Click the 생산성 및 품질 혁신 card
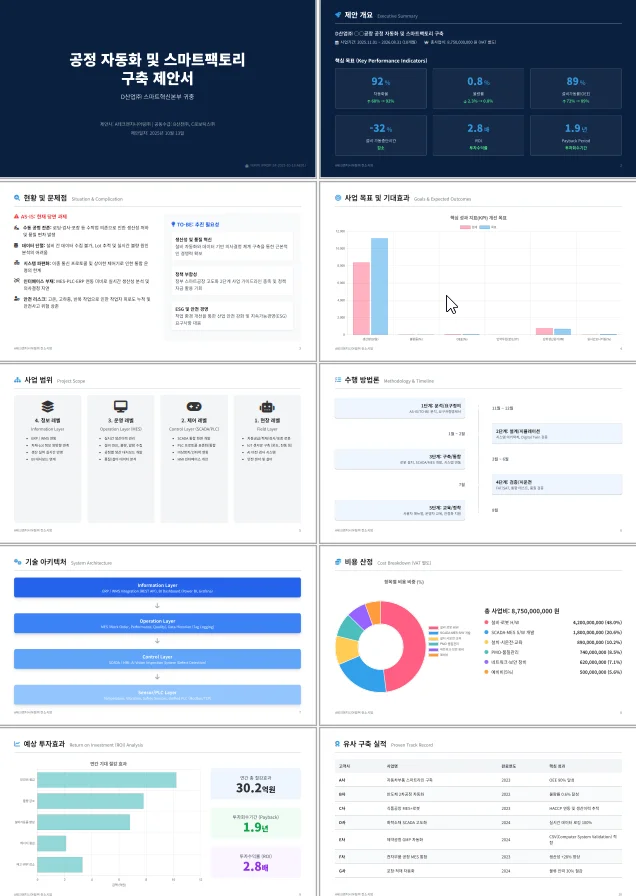The width and height of the screenshot is (636, 896). (232, 246)
